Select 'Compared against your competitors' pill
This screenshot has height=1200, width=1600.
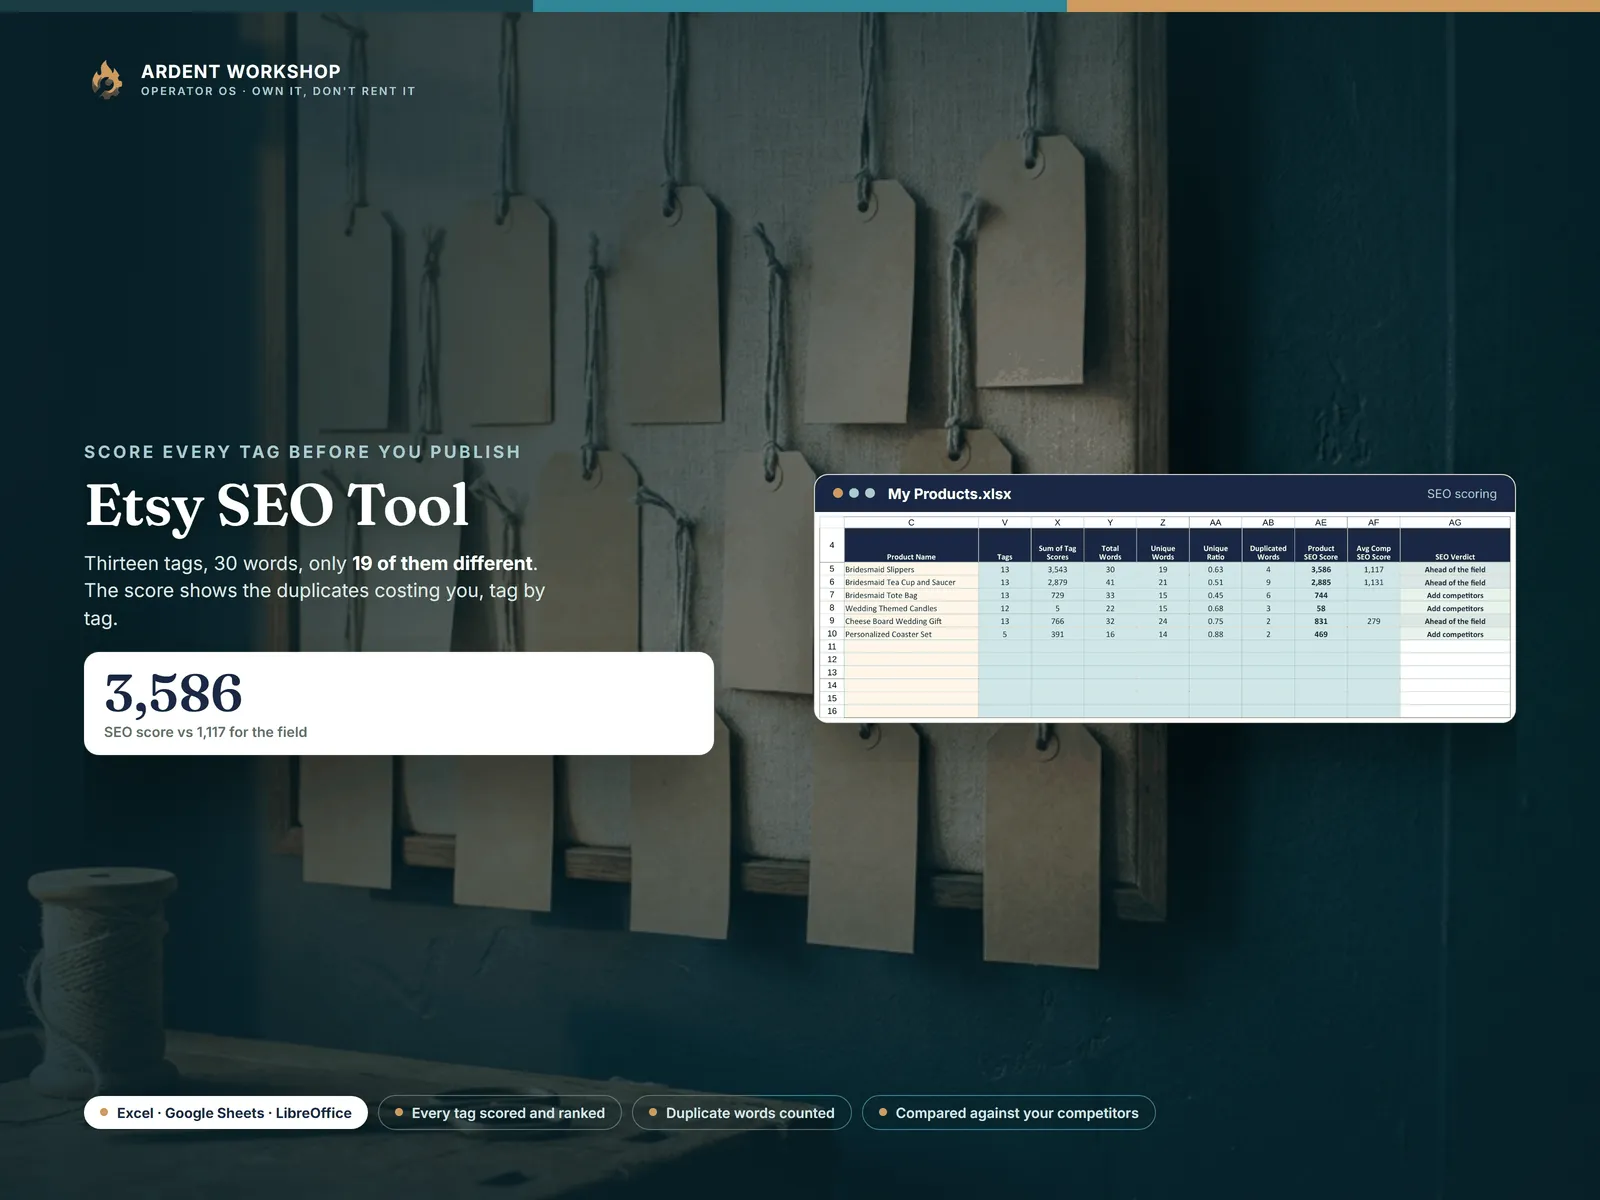point(1009,1113)
